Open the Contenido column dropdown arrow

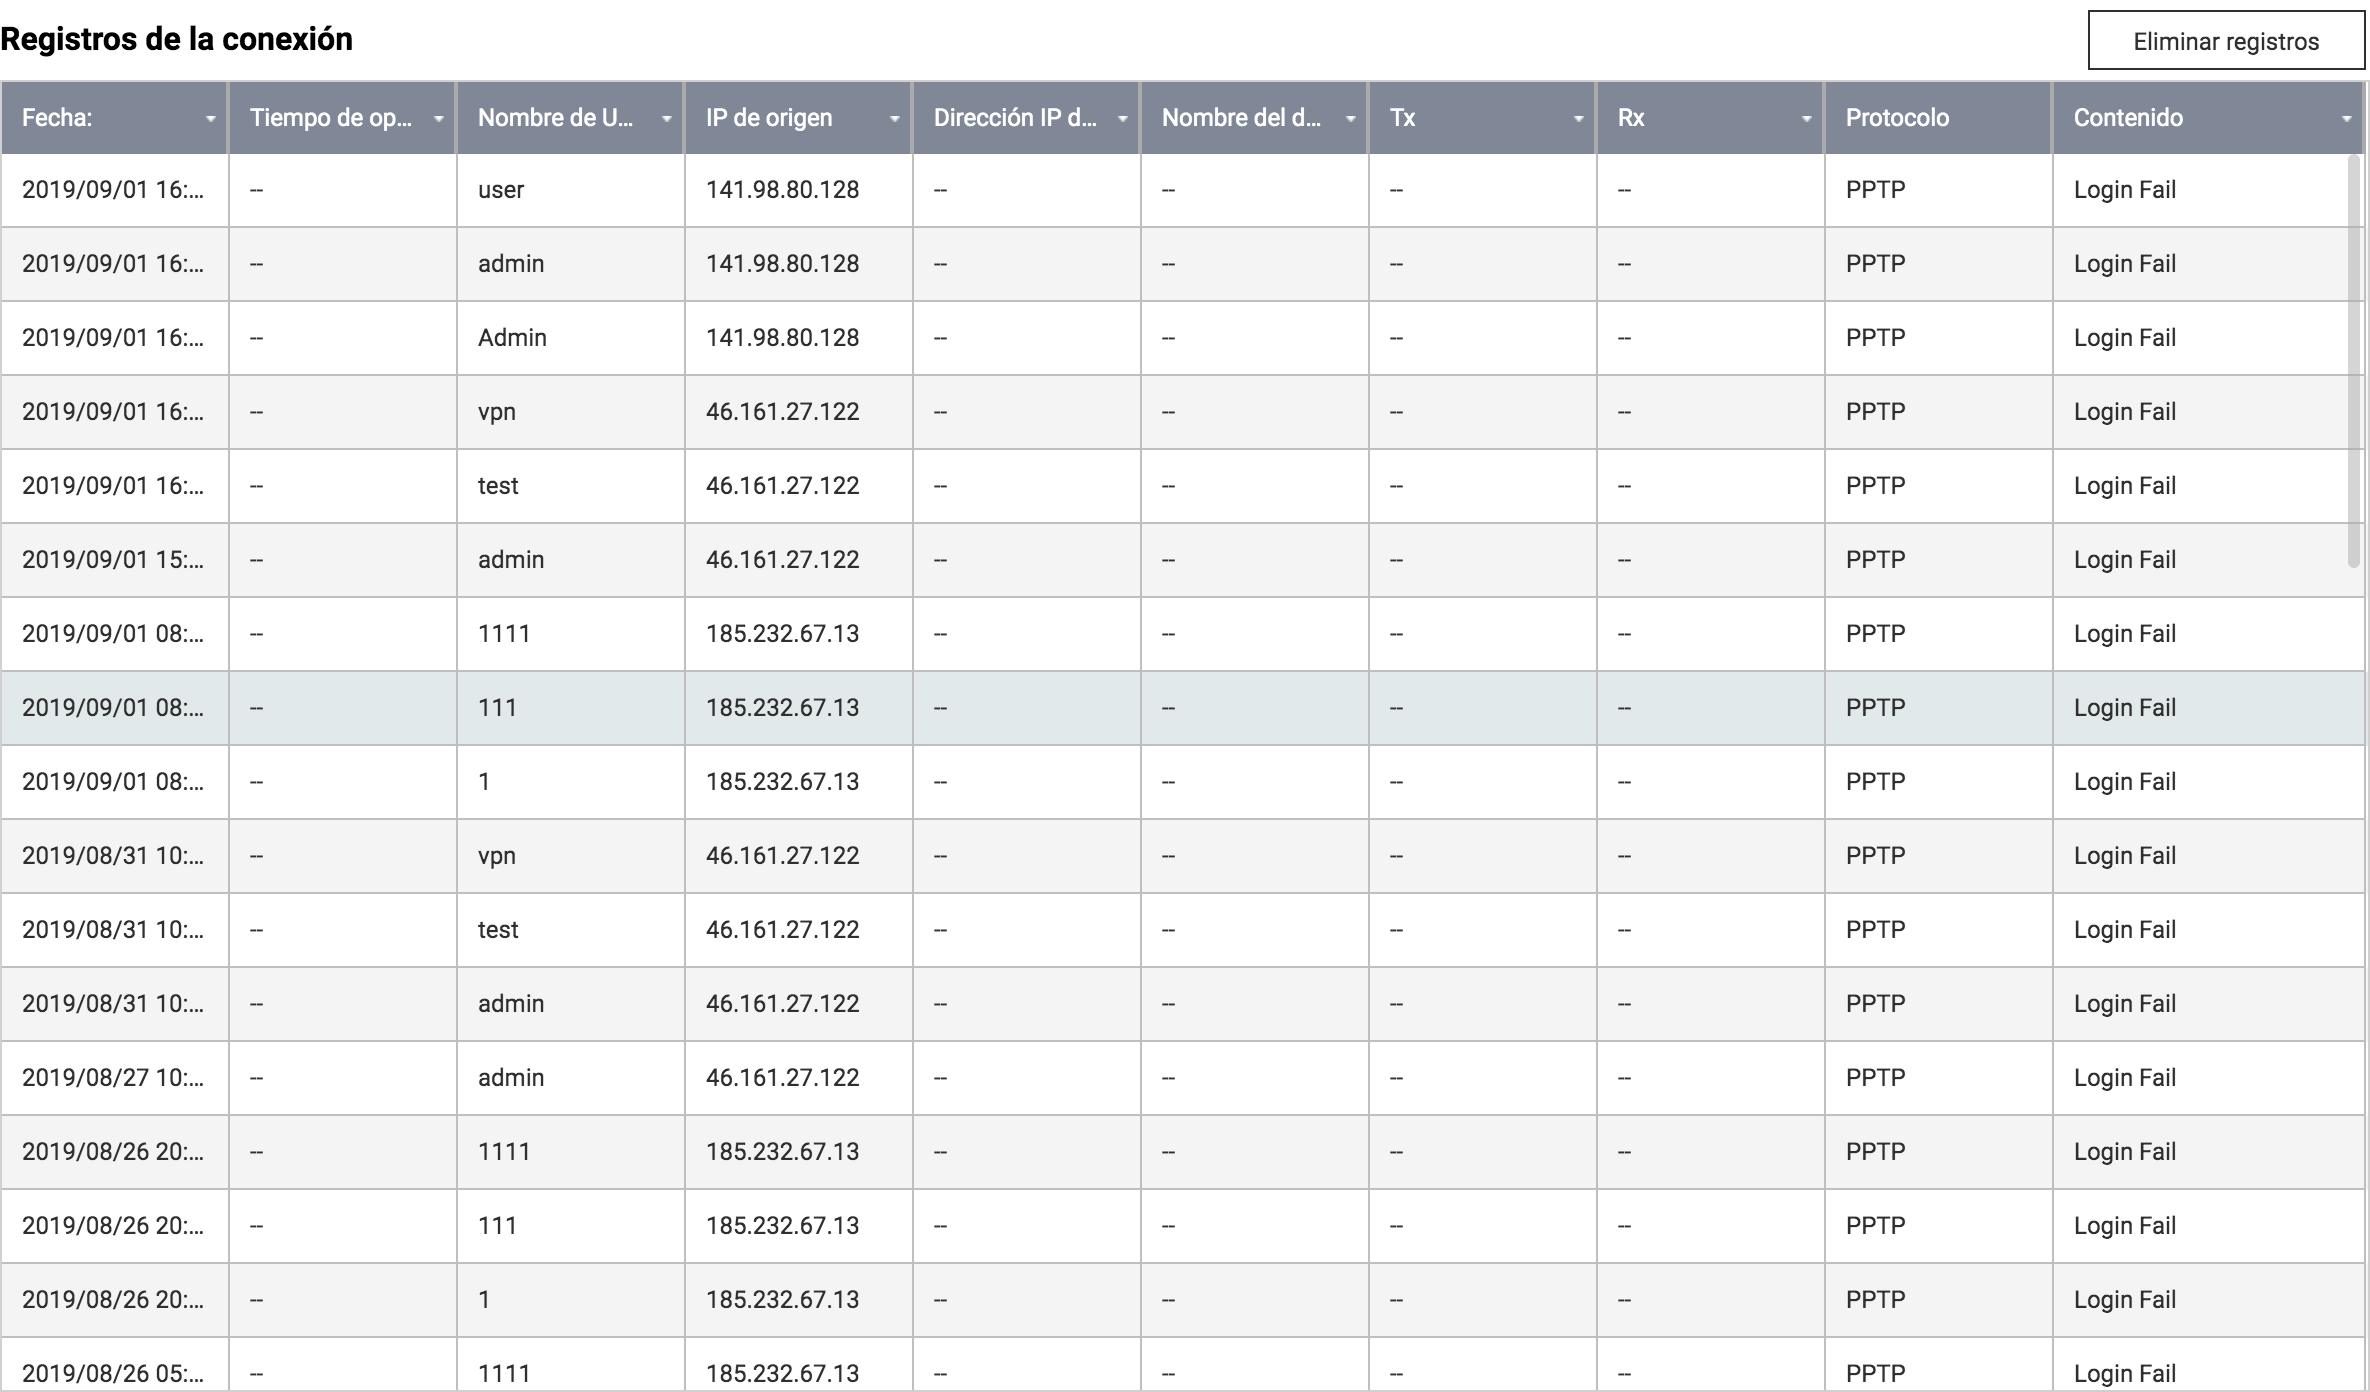[x=2346, y=119]
